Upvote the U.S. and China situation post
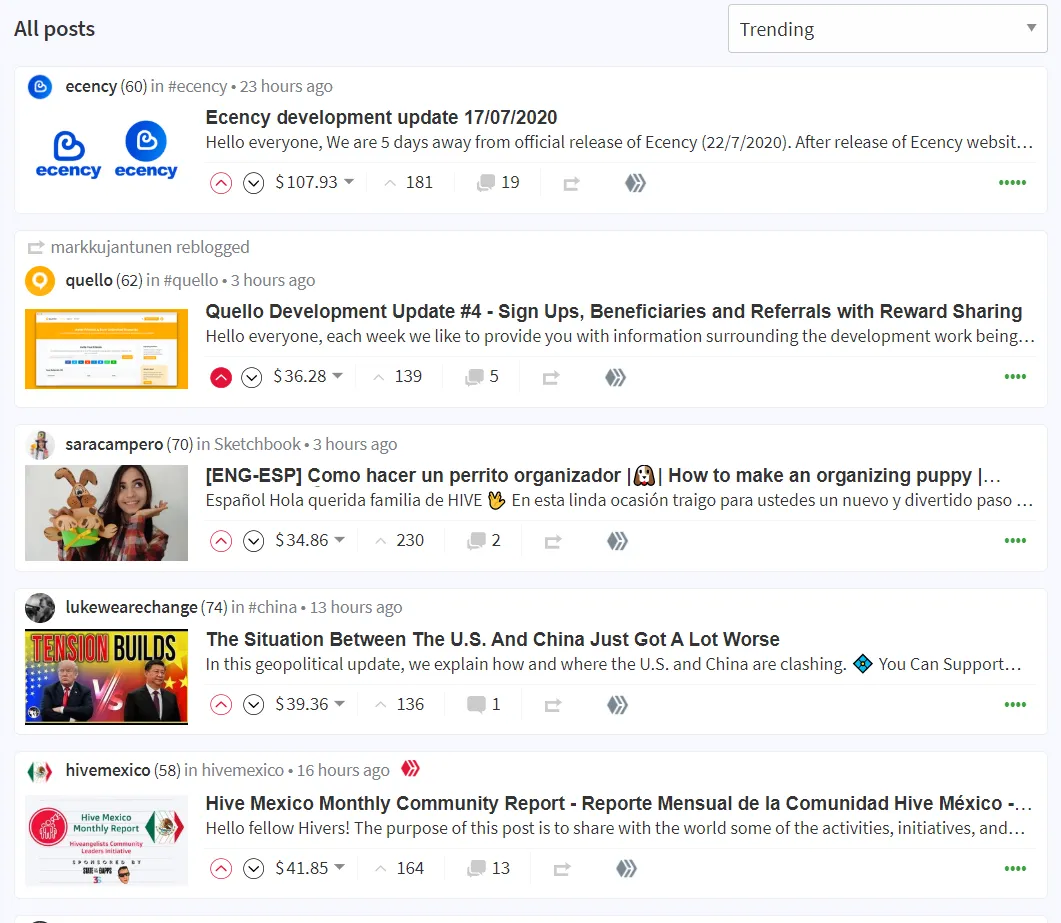 point(221,704)
